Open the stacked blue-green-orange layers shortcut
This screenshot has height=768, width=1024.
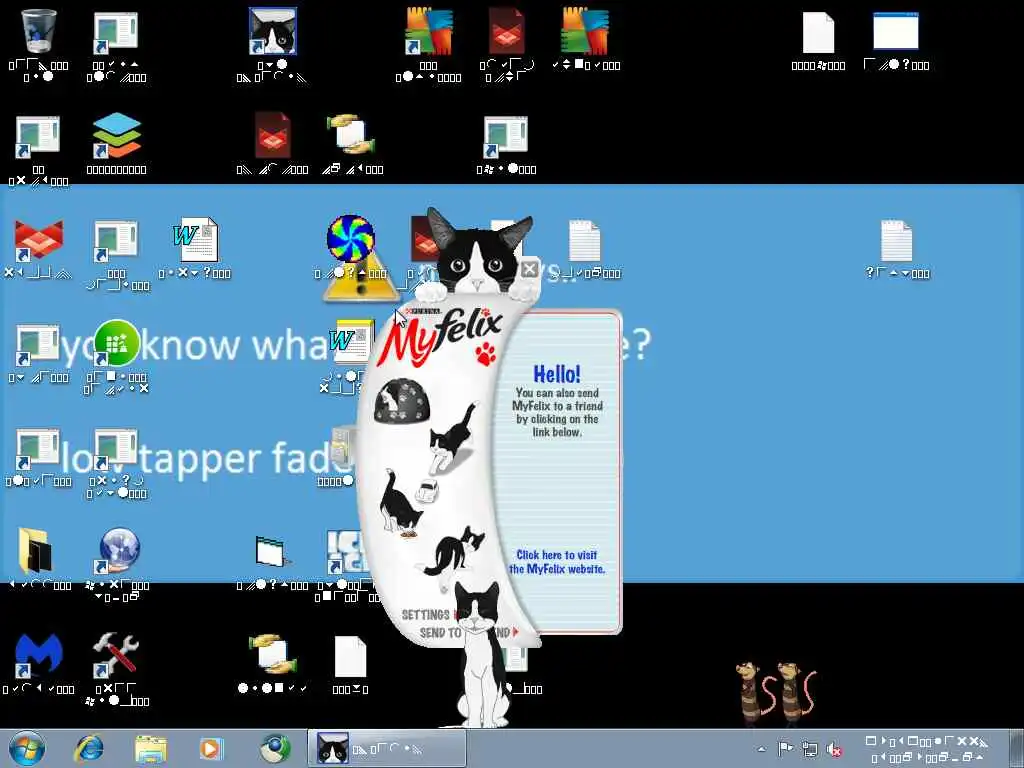(116, 135)
